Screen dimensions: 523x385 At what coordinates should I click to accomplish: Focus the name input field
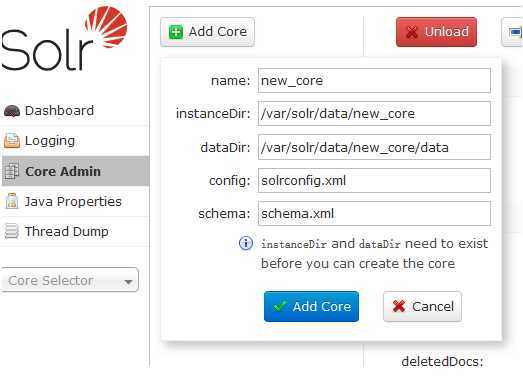(x=374, y=80)
